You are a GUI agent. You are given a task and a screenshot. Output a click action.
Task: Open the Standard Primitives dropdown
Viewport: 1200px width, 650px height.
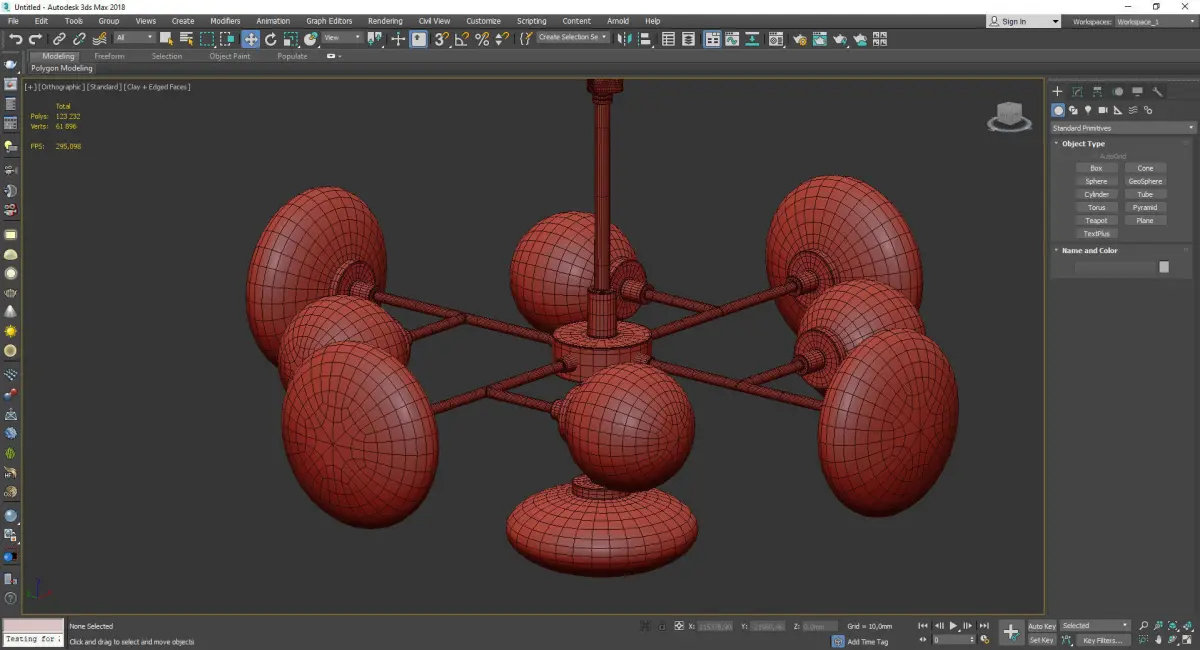coord(1122,128)
